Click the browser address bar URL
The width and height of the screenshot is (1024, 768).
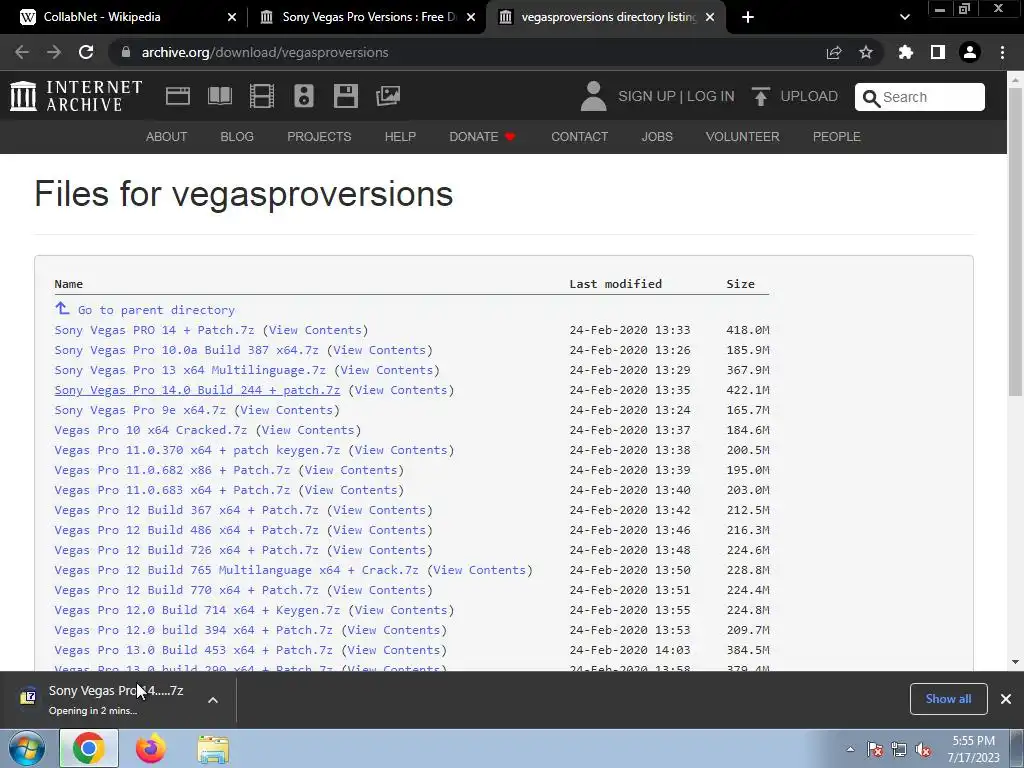[x=264, y=52]
